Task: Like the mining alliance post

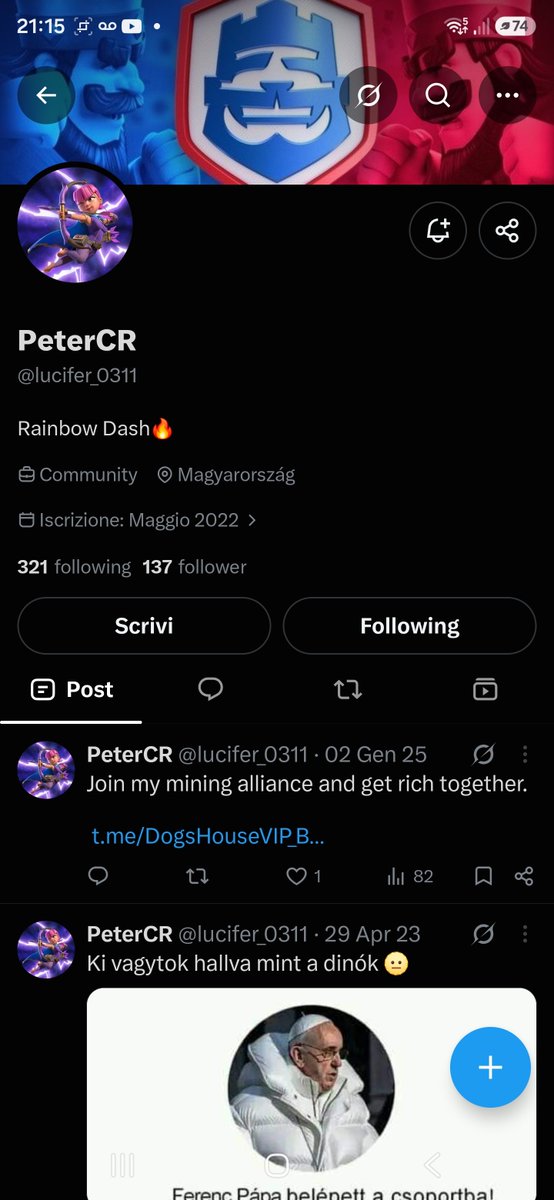Action: 297,876
